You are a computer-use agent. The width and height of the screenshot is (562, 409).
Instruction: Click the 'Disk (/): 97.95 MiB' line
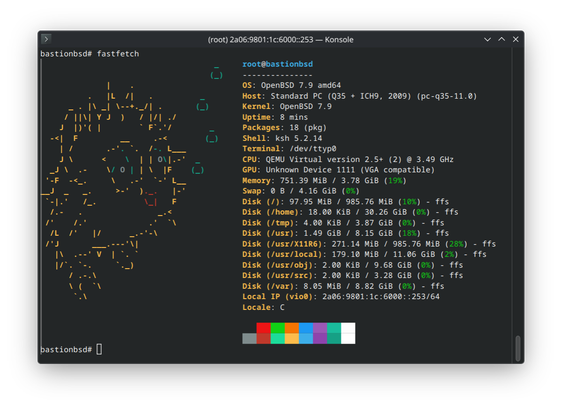pos(346,202)
